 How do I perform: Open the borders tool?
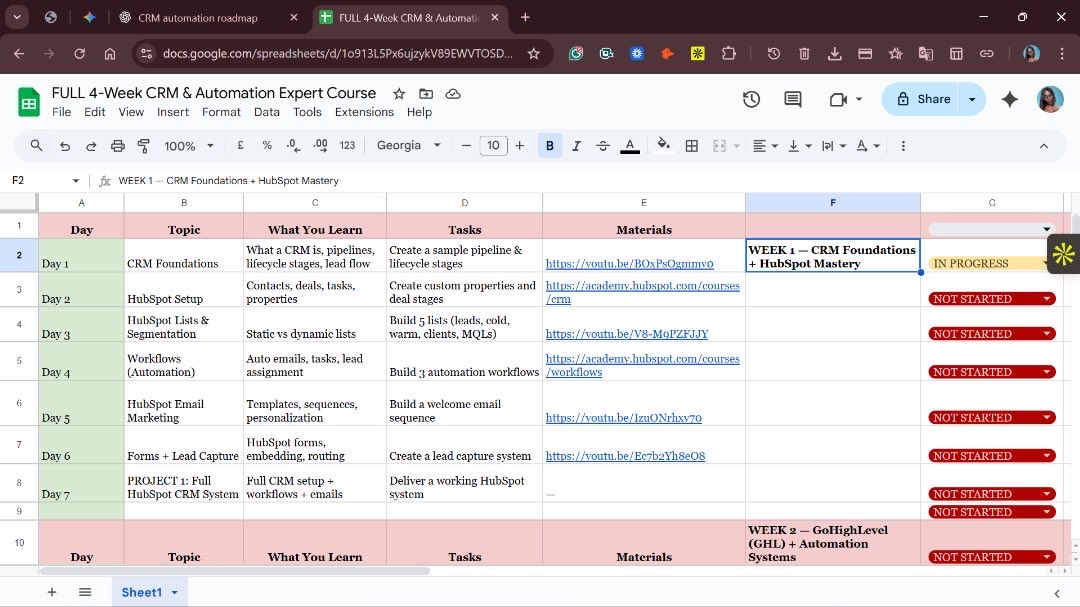[691, 145]
